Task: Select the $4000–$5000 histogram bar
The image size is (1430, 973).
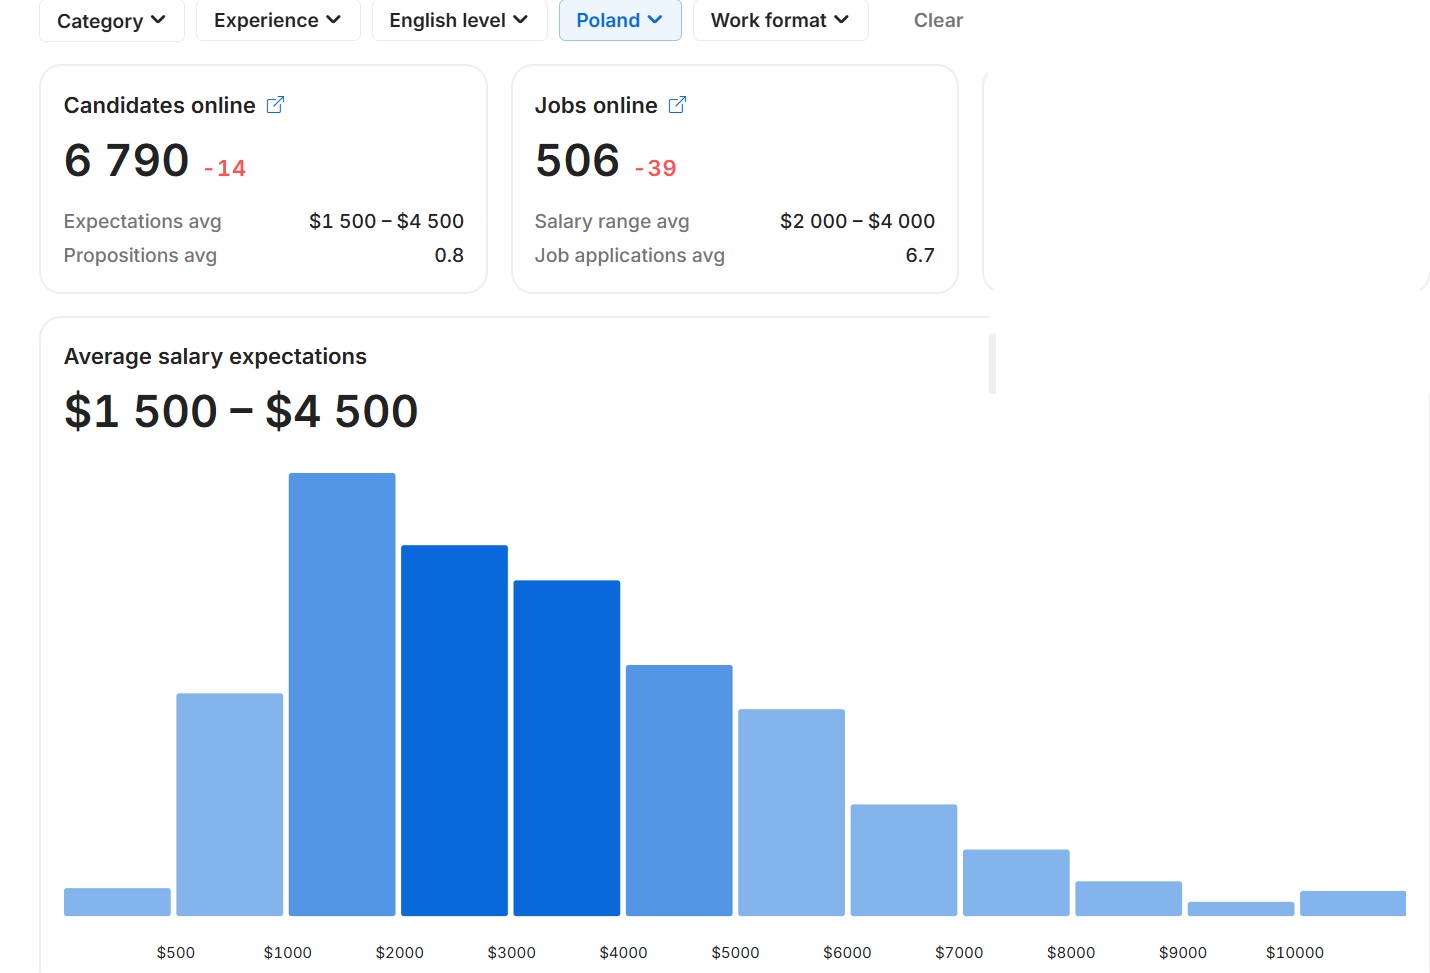Action: point(679,790)
